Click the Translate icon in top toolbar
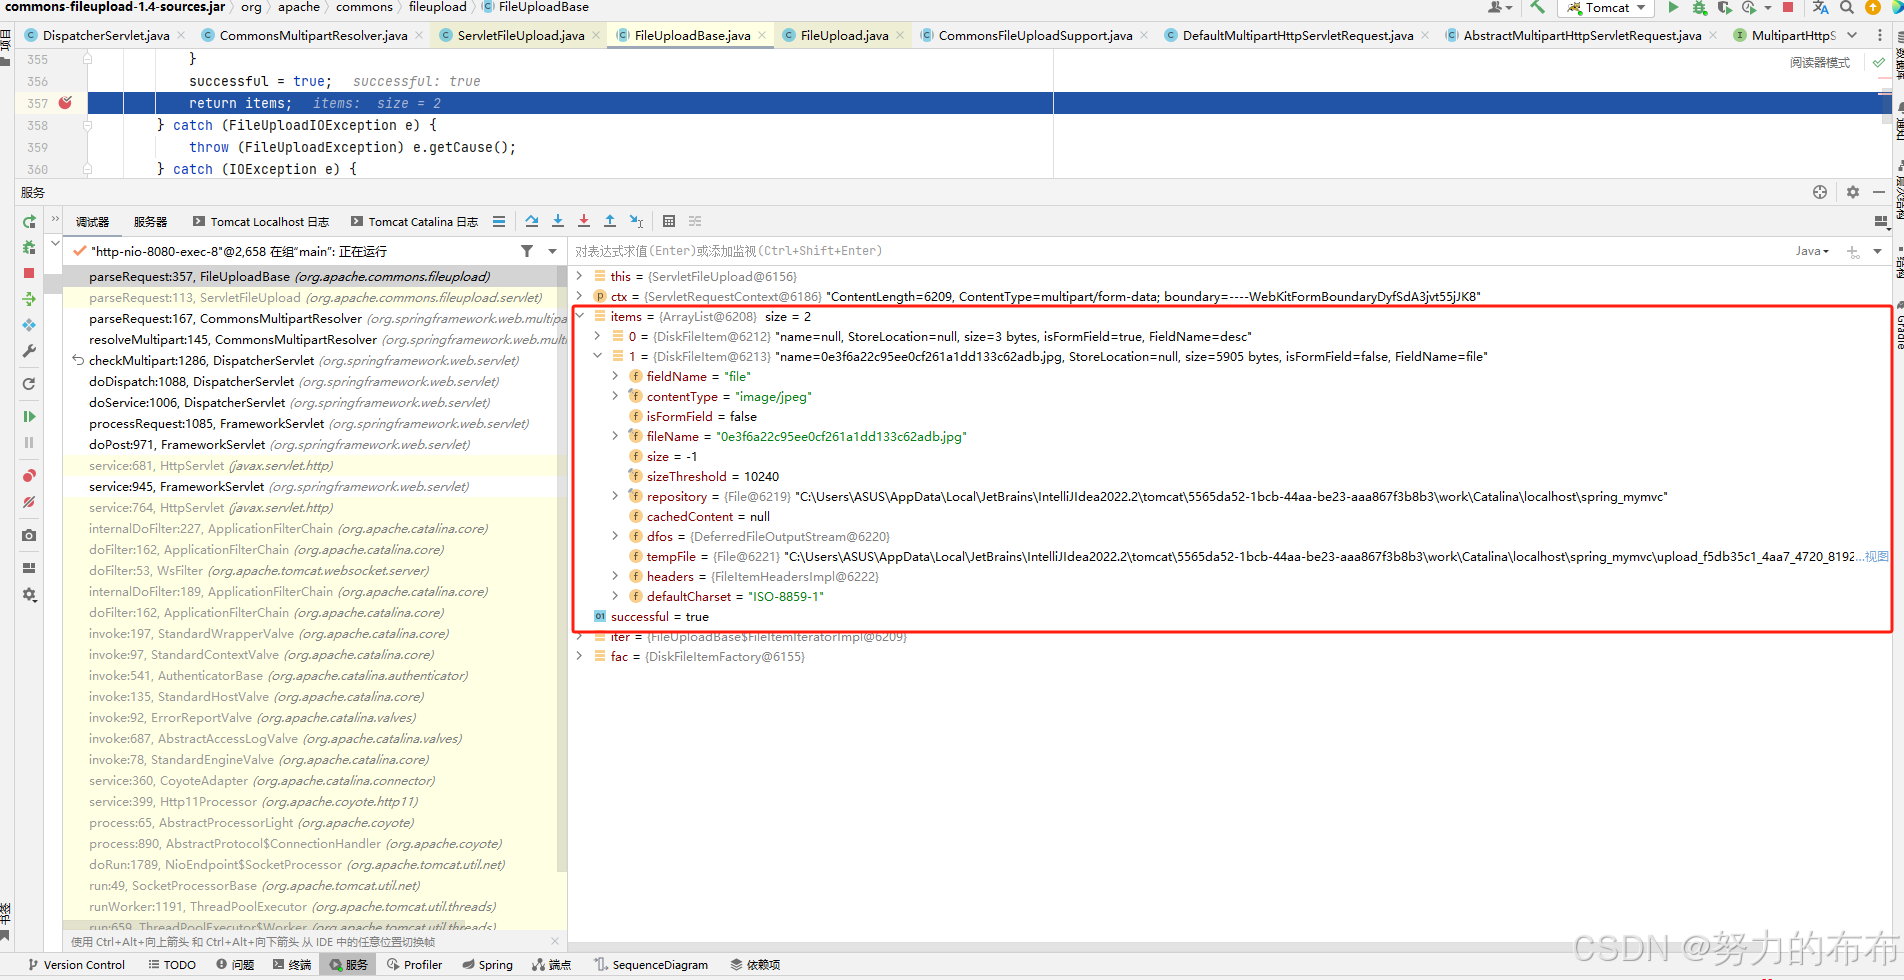This screenshot has height=980, width=1904. tap(1820, 8)
